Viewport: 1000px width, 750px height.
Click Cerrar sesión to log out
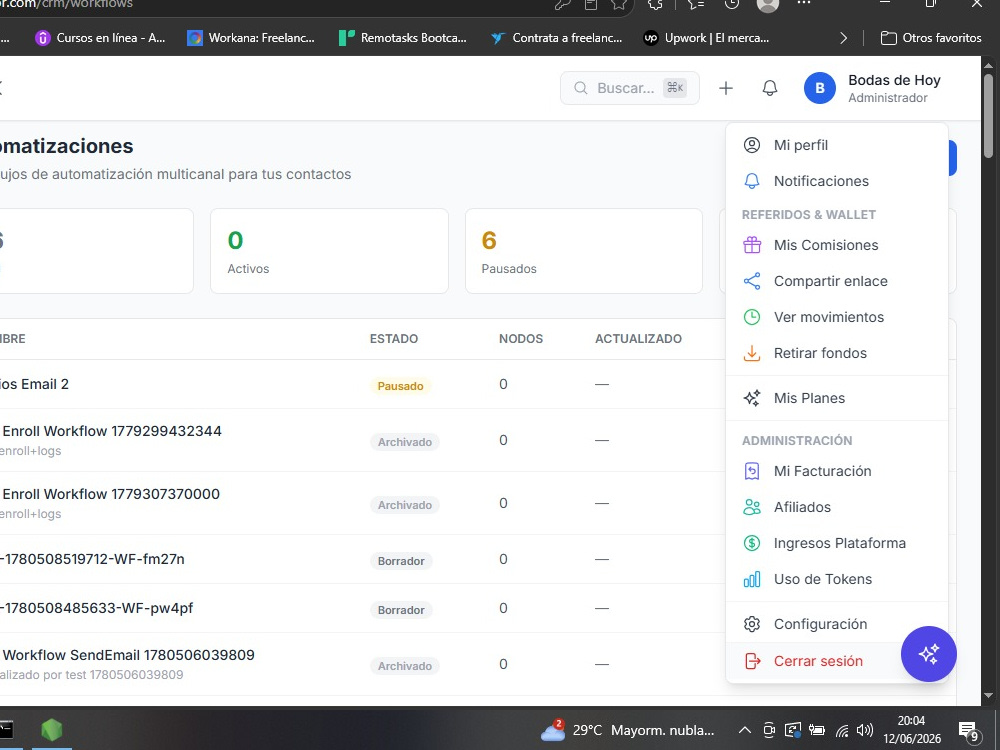837,661
